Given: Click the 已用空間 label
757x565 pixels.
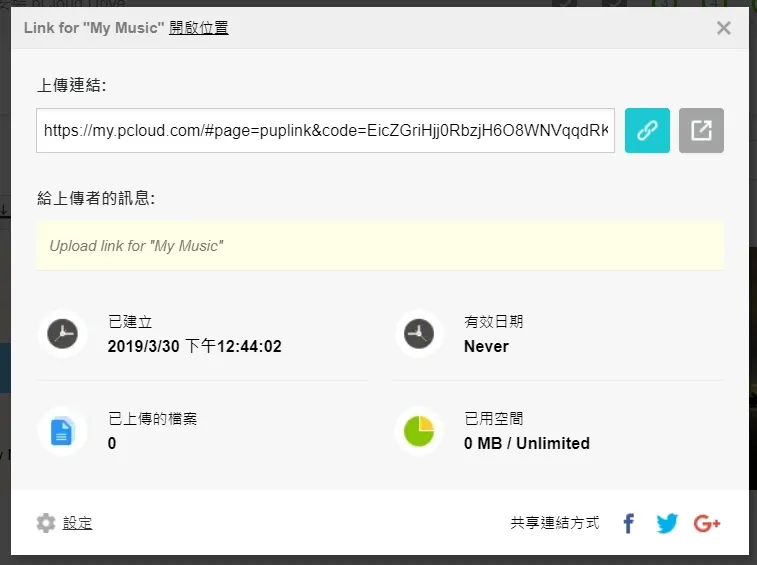Looking at the screenshot, I should 493,418.
